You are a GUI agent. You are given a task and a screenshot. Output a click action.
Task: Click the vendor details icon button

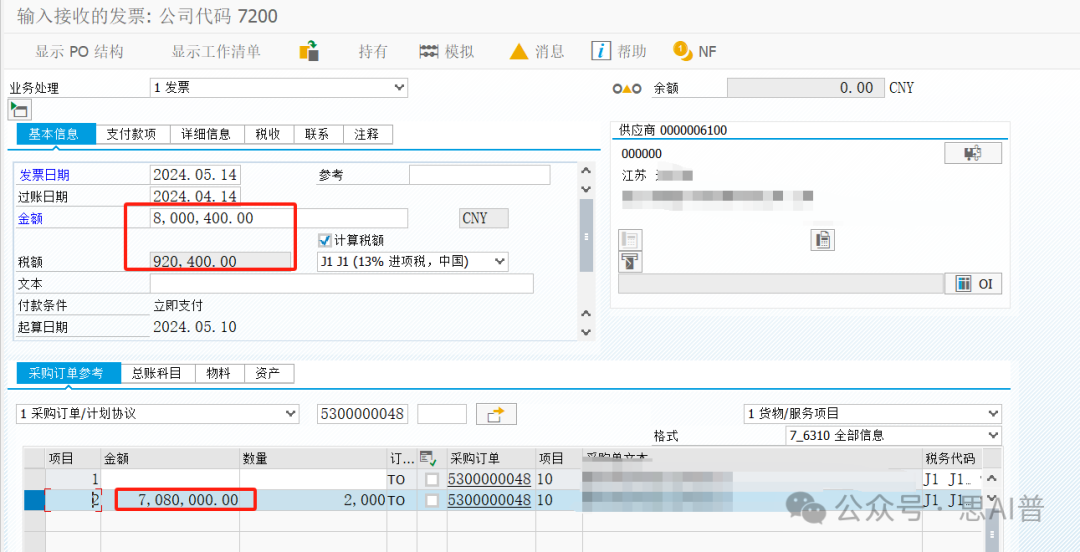[x=972, y=153]
